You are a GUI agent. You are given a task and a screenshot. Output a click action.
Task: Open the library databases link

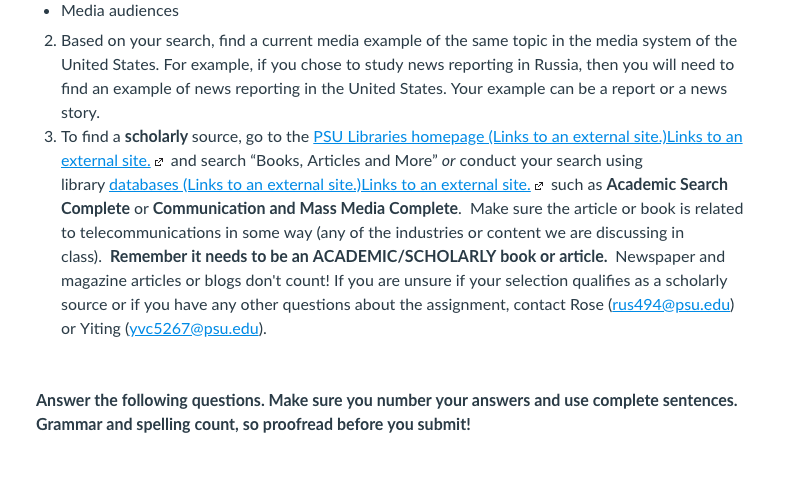click(x=319, y=185)
